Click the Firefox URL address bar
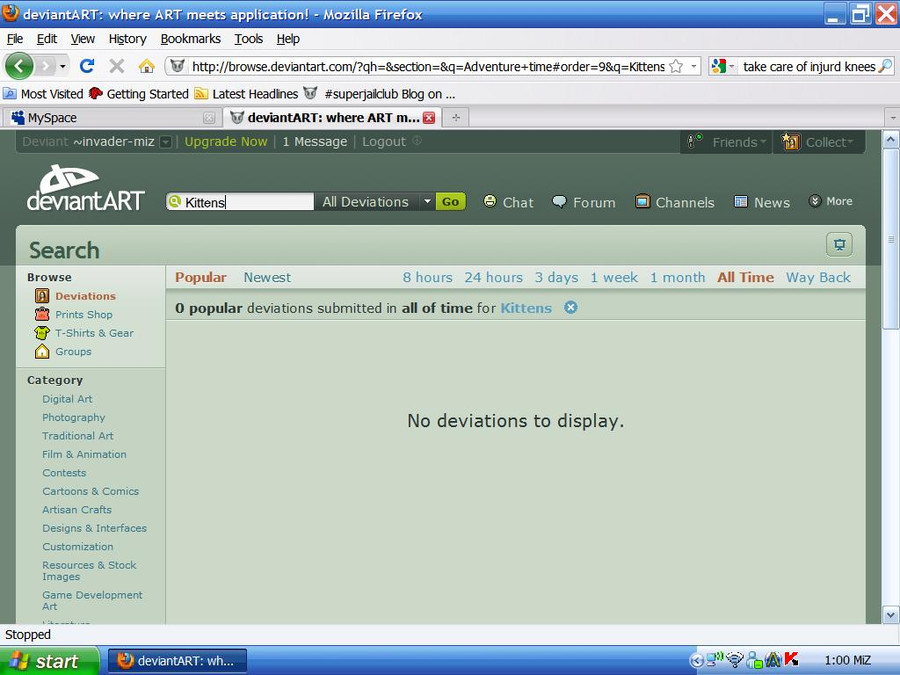The height and width of the screenshot is (675, 900). tap(428, 67)
